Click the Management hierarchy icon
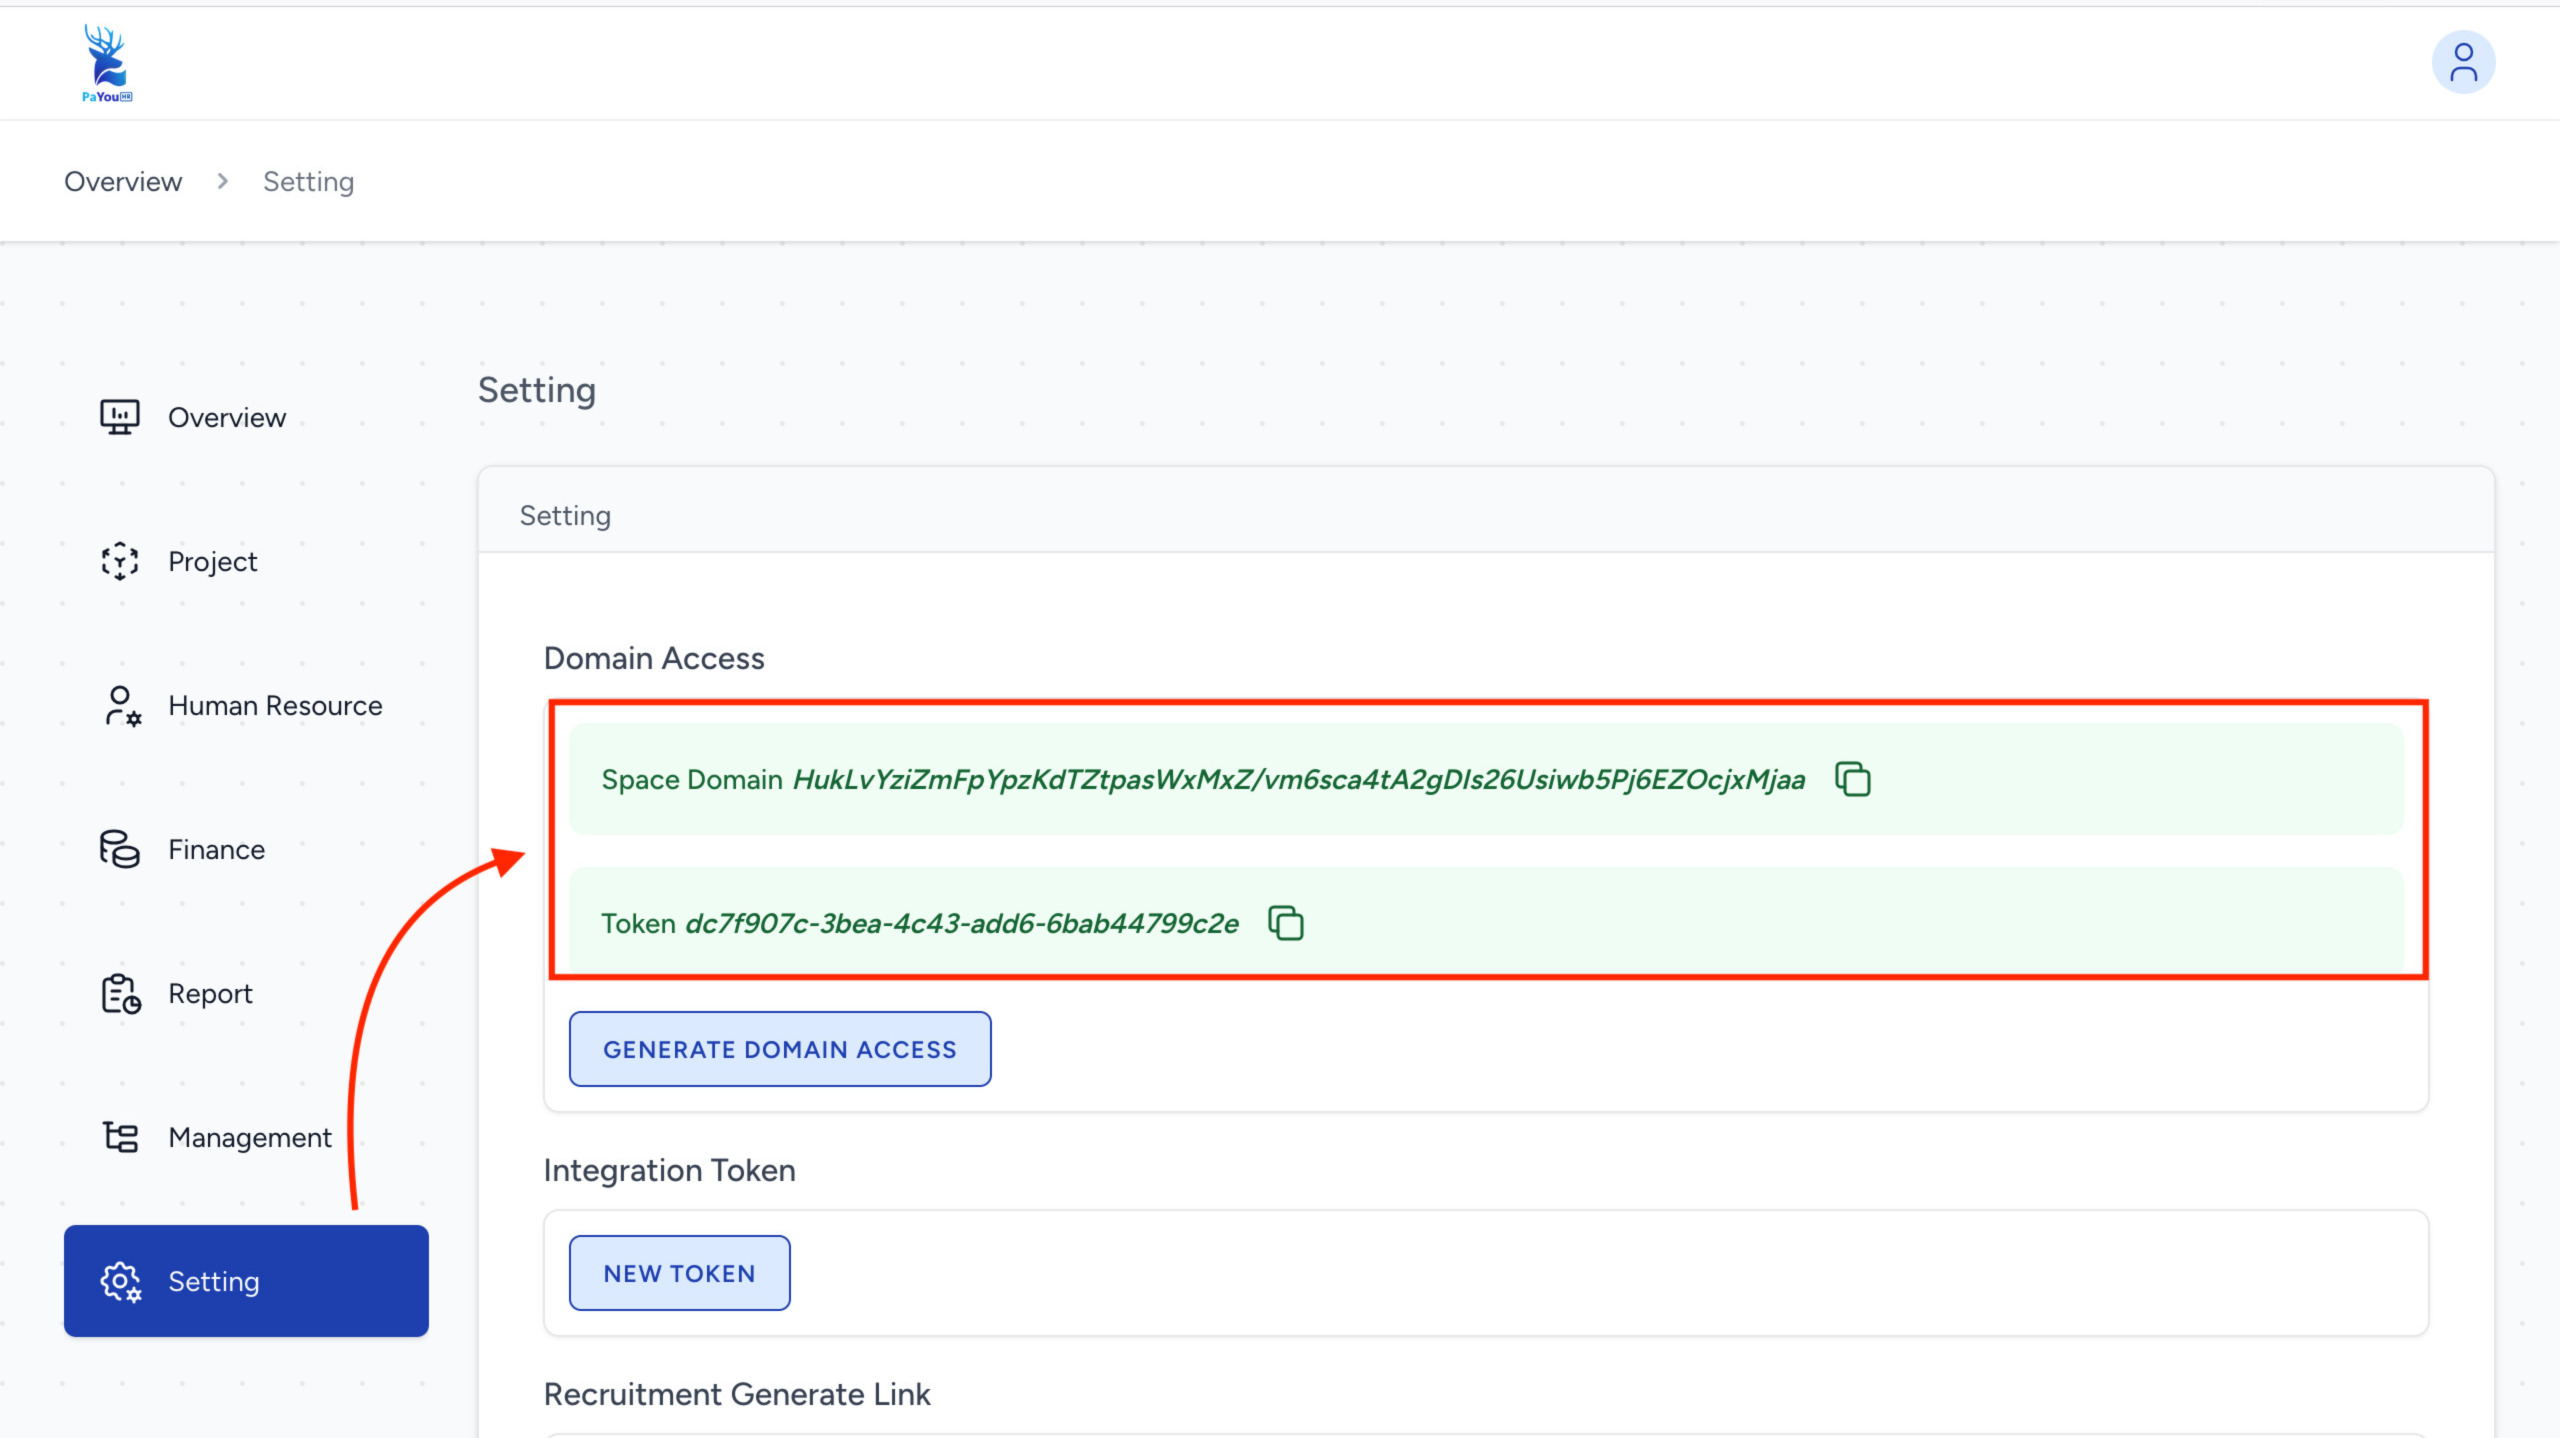The height and width of the screenshot is (1438, 2560). tap(121, 1137)
